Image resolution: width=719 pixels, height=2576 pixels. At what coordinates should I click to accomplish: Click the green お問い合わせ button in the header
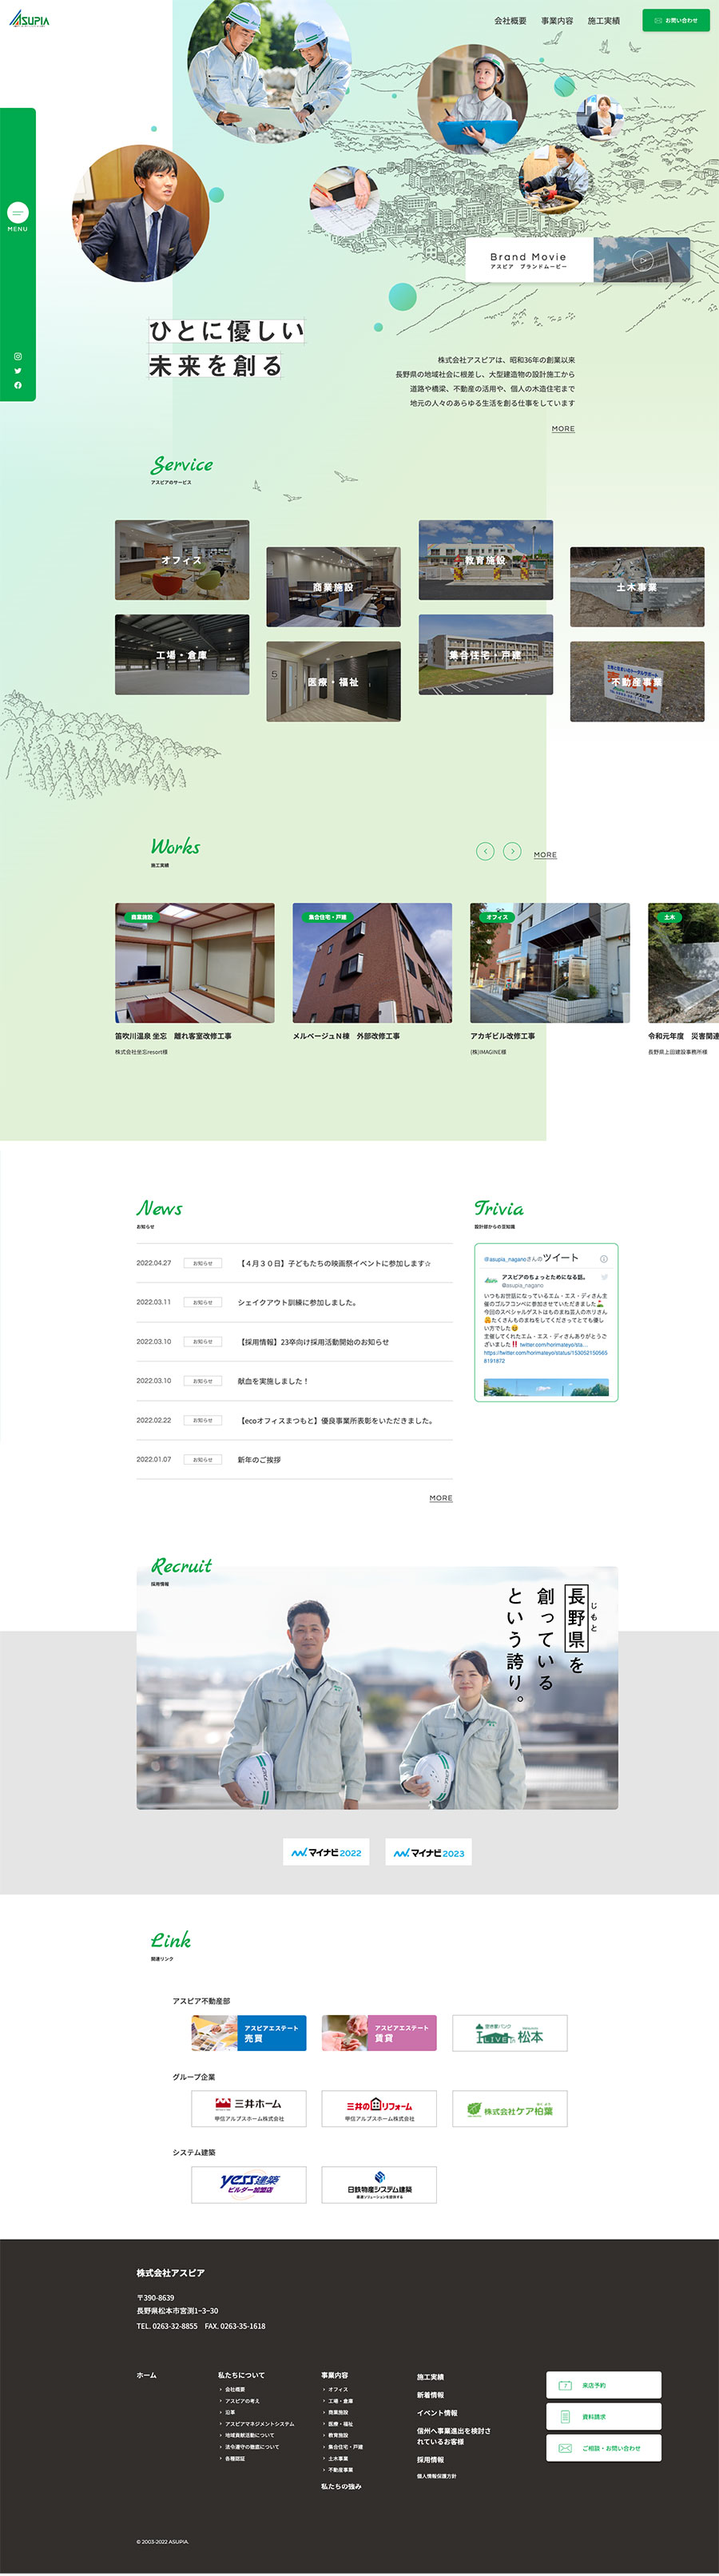click(x=676, y=20)
